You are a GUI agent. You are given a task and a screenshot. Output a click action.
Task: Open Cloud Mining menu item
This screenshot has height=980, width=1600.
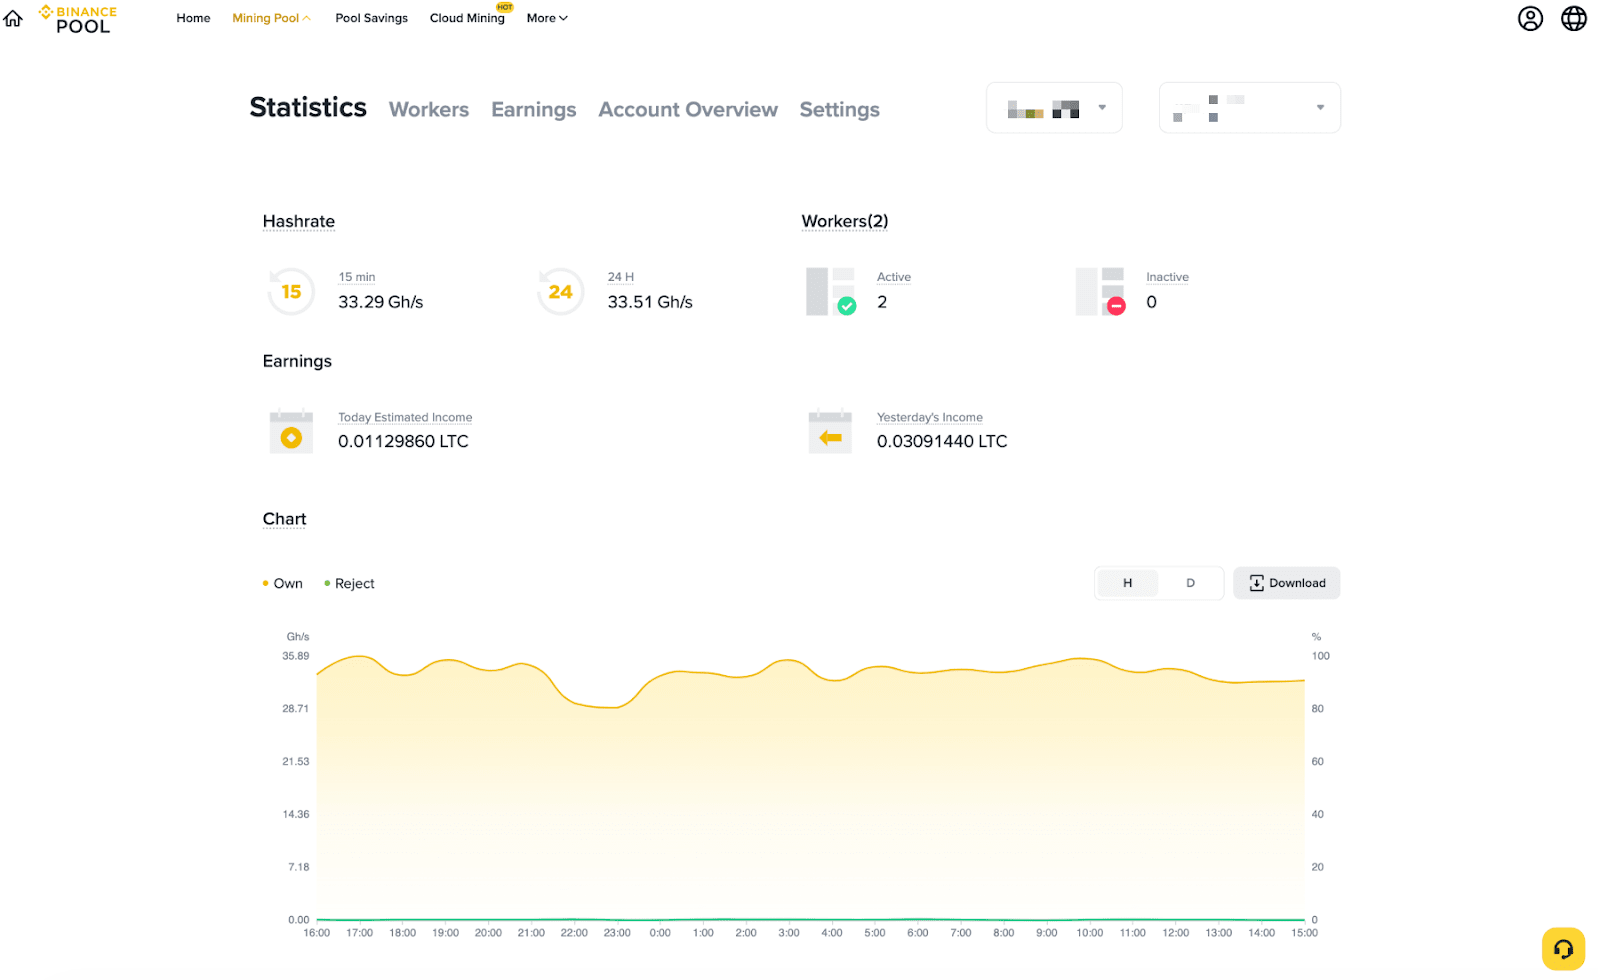coord(467,18)
